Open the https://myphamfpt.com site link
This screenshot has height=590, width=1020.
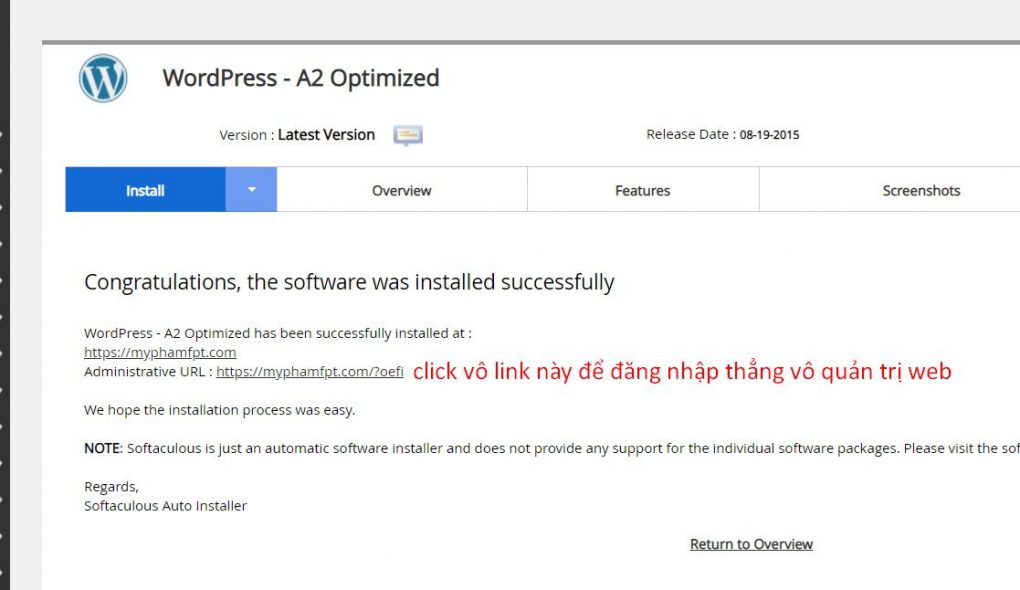[160, 352]
